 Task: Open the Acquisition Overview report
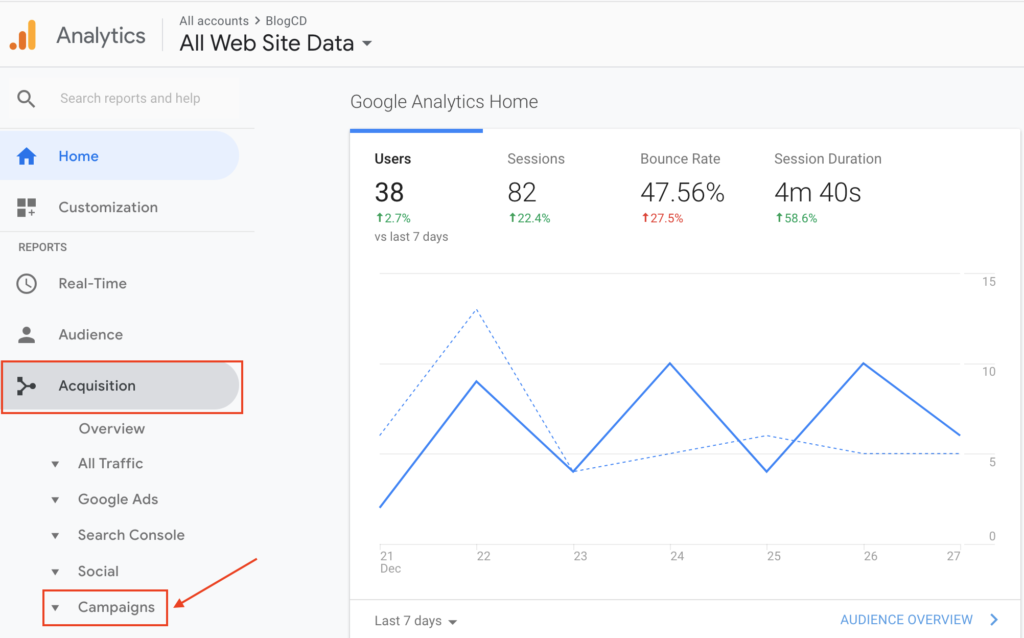[x=112, y=428]
